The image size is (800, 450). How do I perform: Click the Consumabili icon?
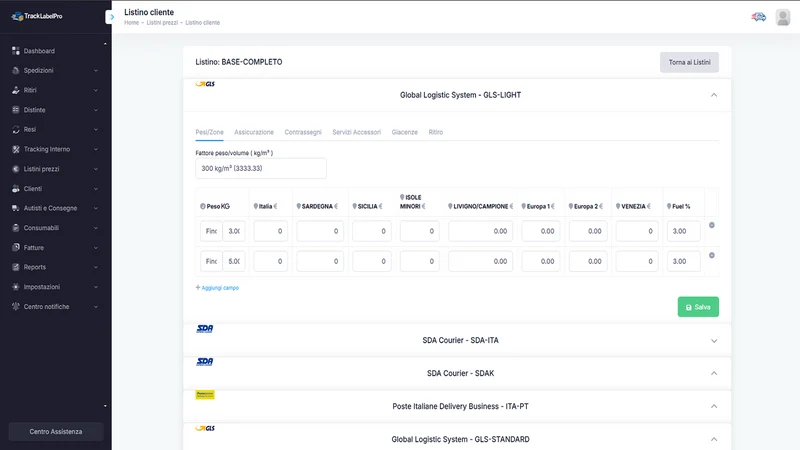16,228
